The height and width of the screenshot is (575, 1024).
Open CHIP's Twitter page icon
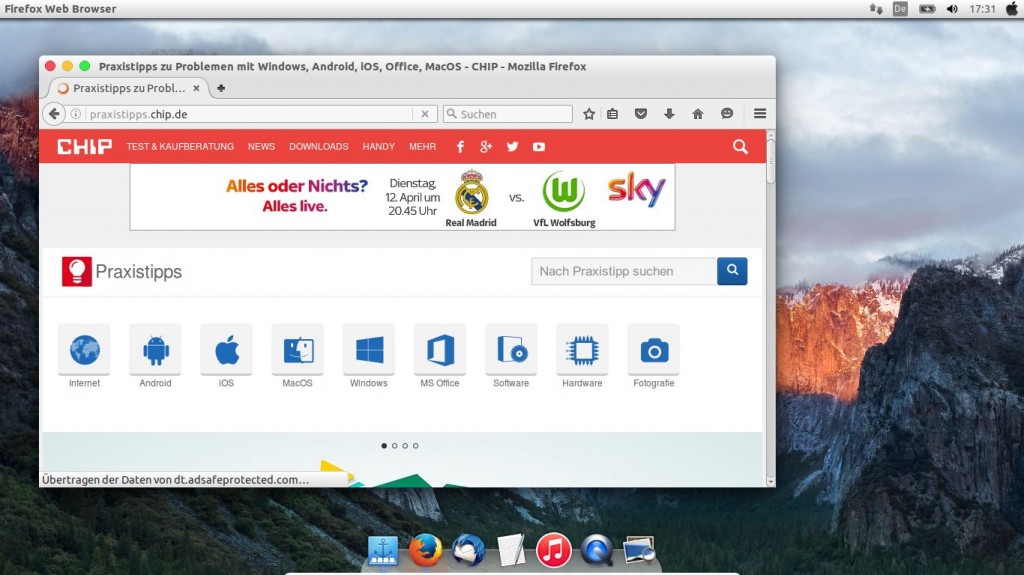pos(512,147)
